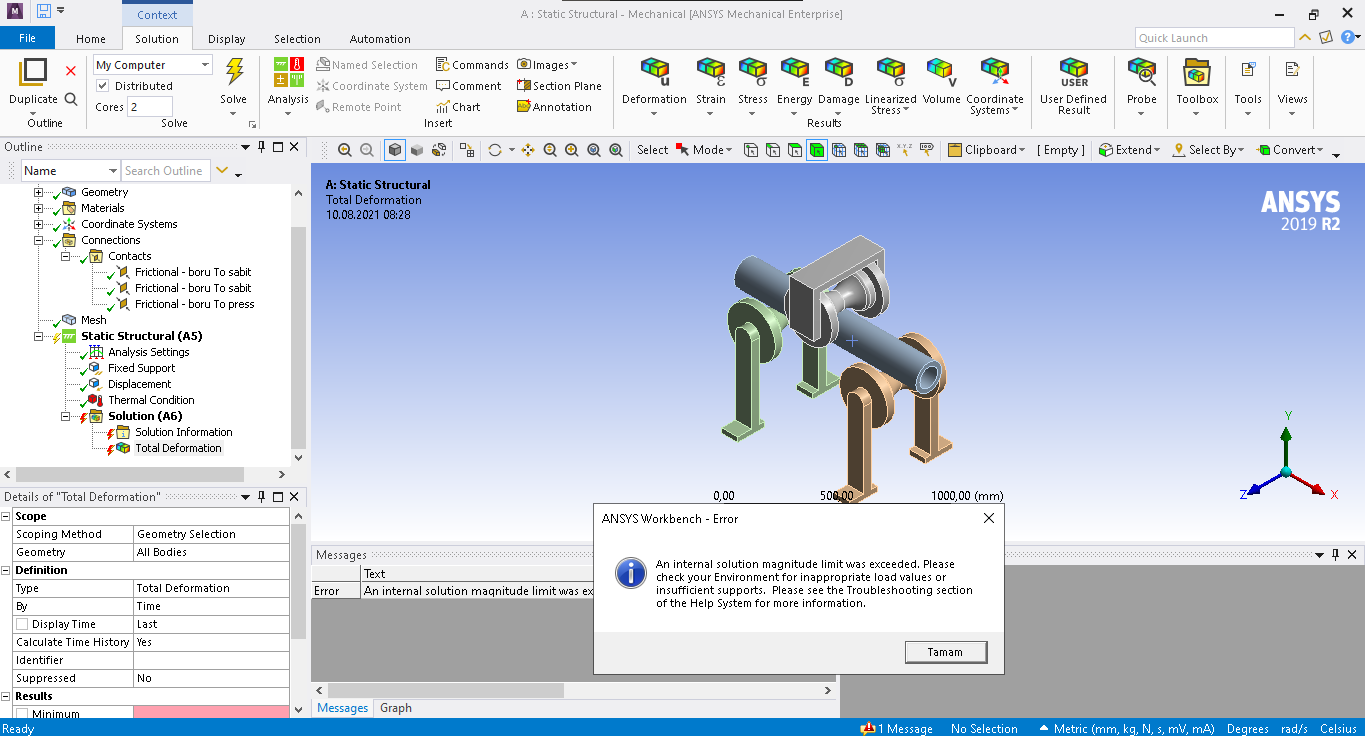The width and height of the screenshot is (1365, 736).
Task: Toggle the Distributed checkbox
Action: 102,86
